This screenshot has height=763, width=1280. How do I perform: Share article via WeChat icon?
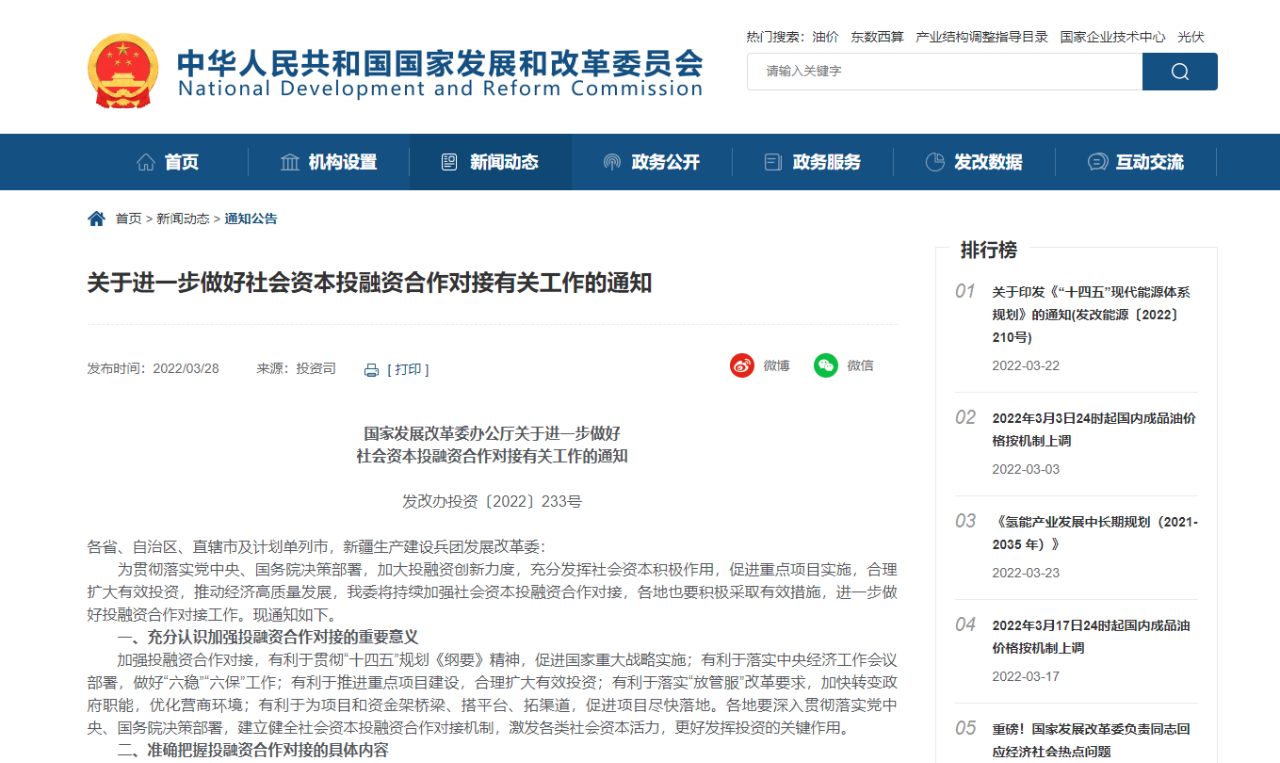pos(825,366)
